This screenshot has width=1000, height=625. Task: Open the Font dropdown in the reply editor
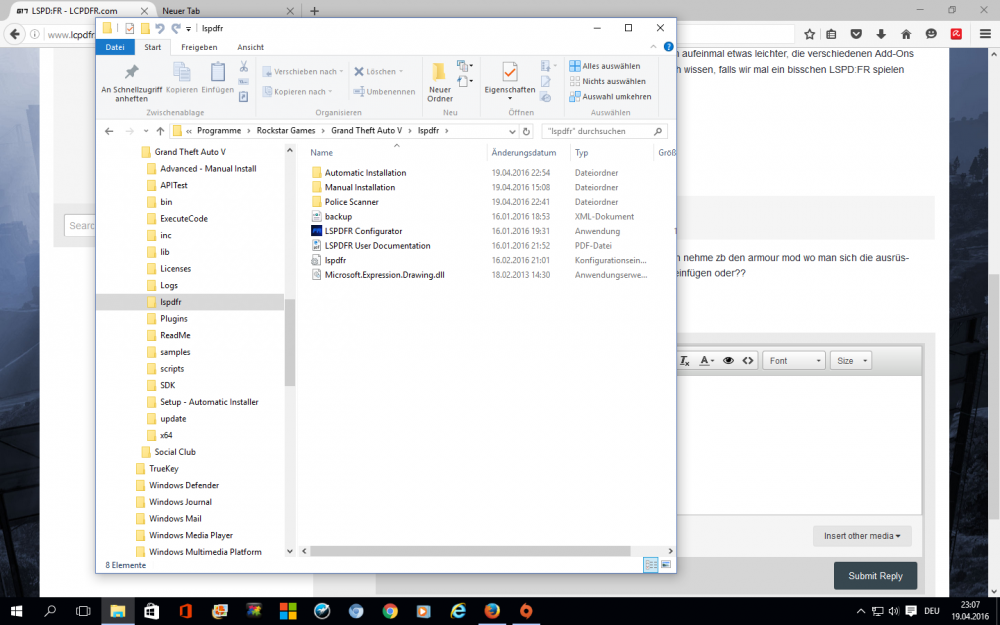(x=793, y=360)
